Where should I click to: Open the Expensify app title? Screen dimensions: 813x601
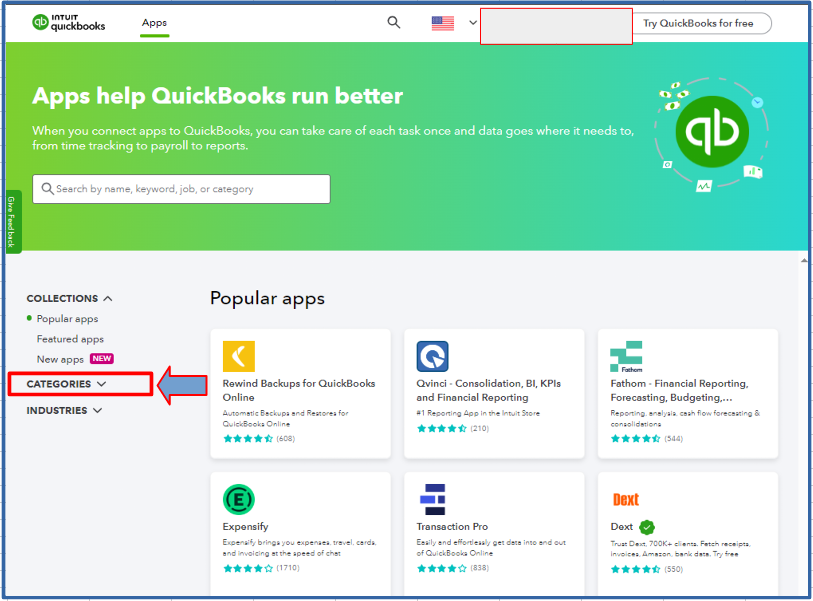(x=245, y=526)
